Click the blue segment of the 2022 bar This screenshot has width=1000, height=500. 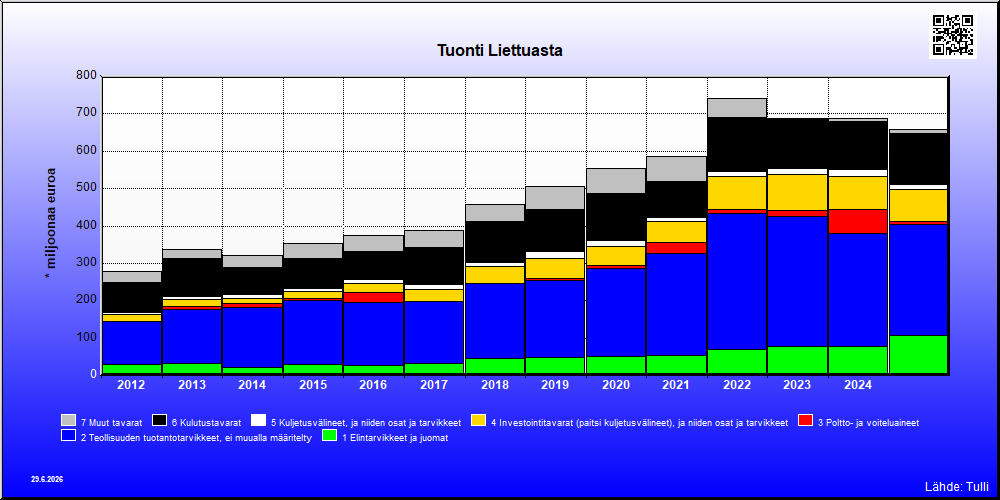click(x=737, y=281)
